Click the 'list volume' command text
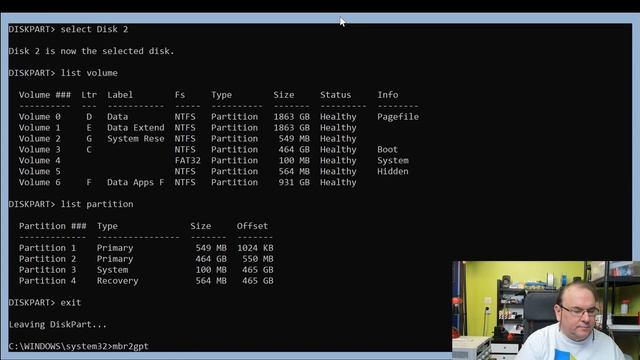 89,73
